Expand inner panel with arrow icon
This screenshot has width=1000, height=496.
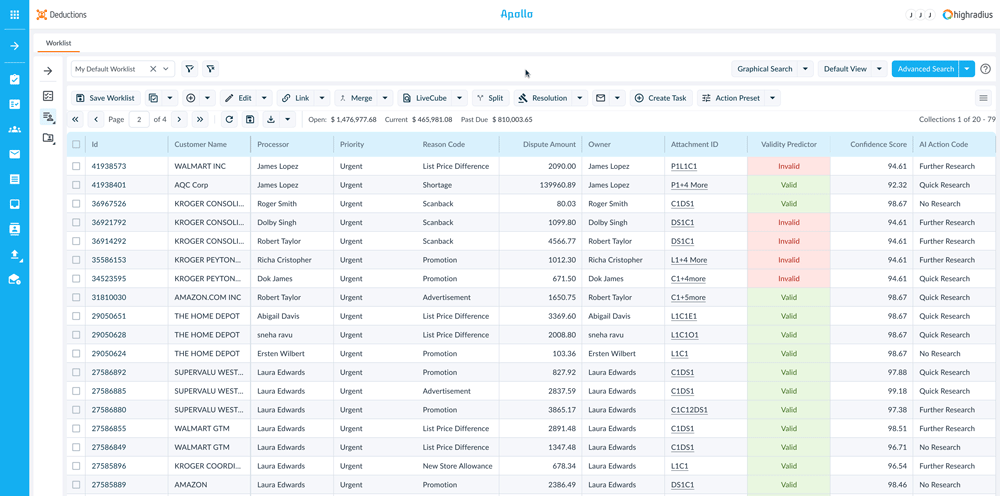tap(48, 71)
